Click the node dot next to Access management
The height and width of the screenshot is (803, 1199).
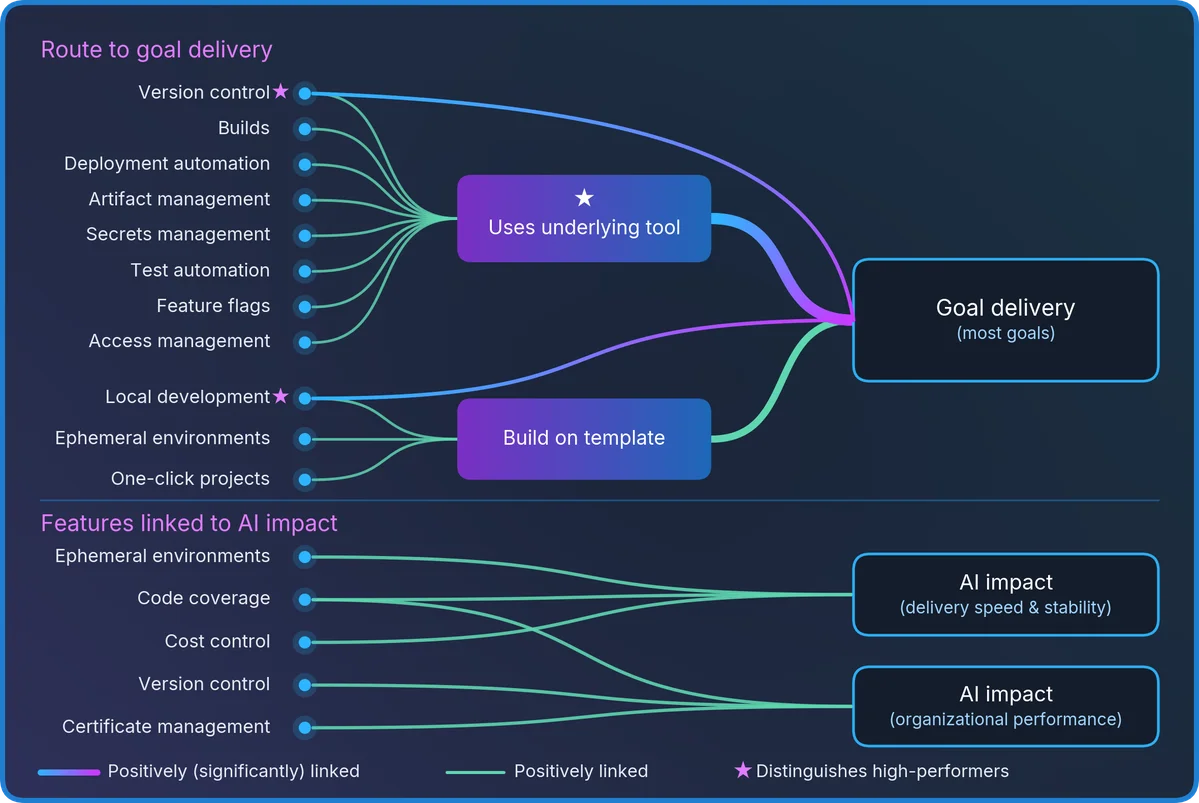click(x=304, y=342)
